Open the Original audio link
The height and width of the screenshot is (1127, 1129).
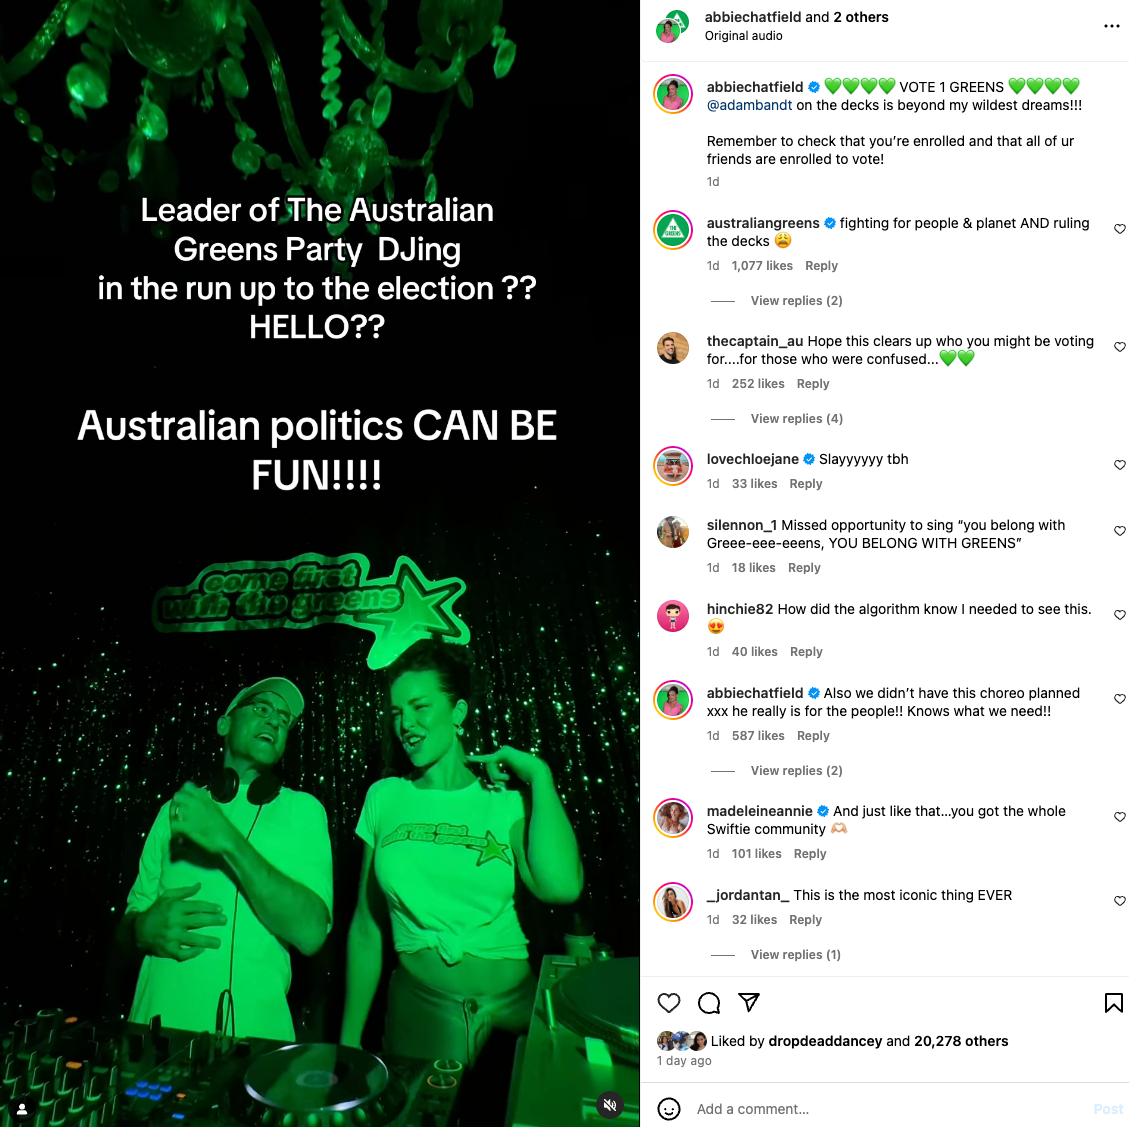point(743,36)
